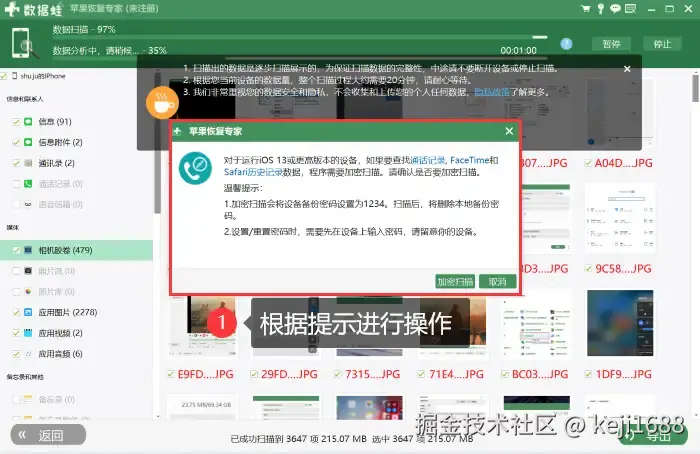Click the 相机胶卷 camera roll icon
Viewport: 700px width, 454px height.
[28, 250]
